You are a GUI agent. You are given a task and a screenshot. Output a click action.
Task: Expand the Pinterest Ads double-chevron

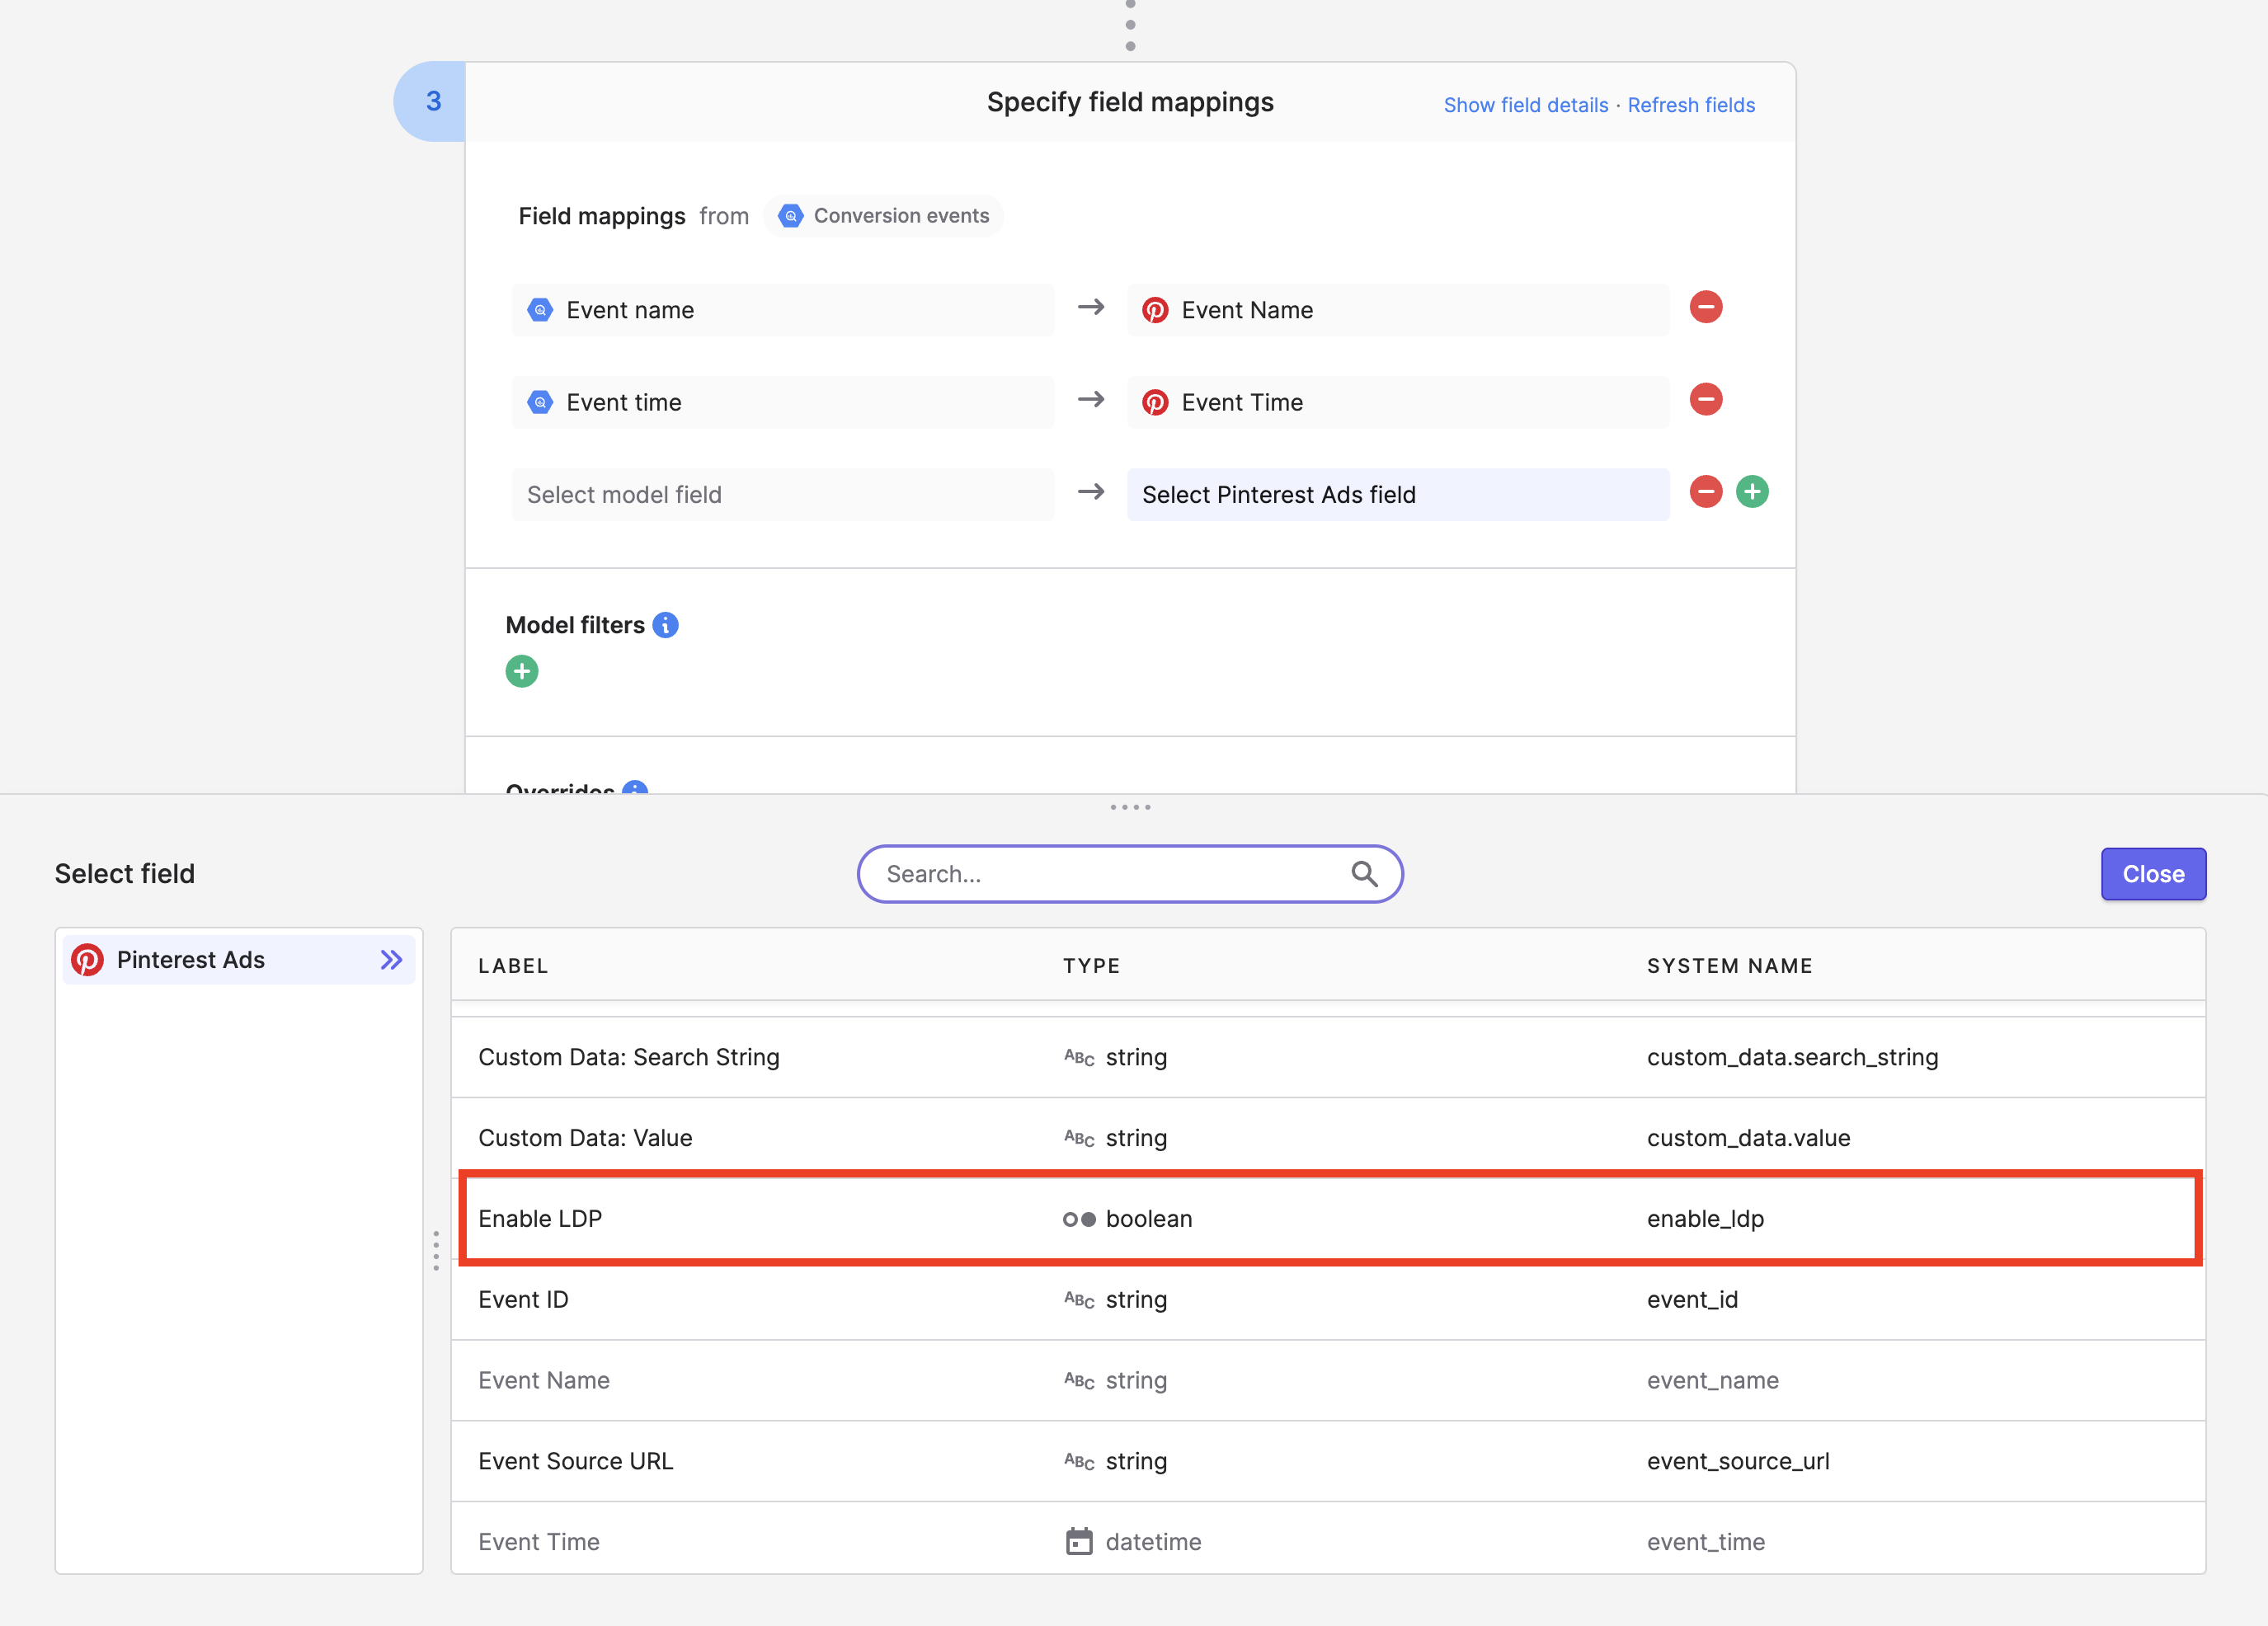click(391, 960)
